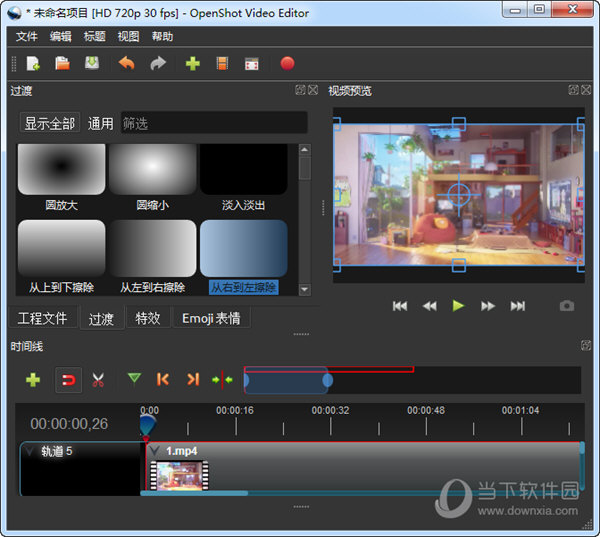Fast forward the video preview
This screenshot has height=537, width=600.
[488, 306]
